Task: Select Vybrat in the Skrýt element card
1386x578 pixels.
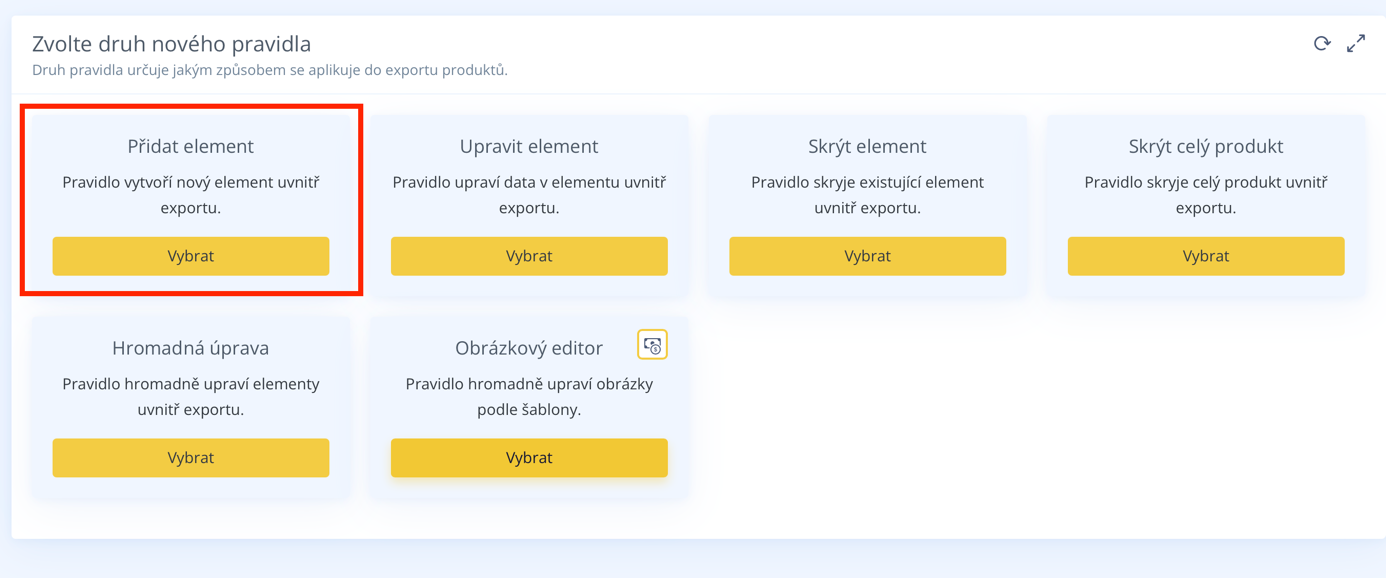Action: click(867, 256)
